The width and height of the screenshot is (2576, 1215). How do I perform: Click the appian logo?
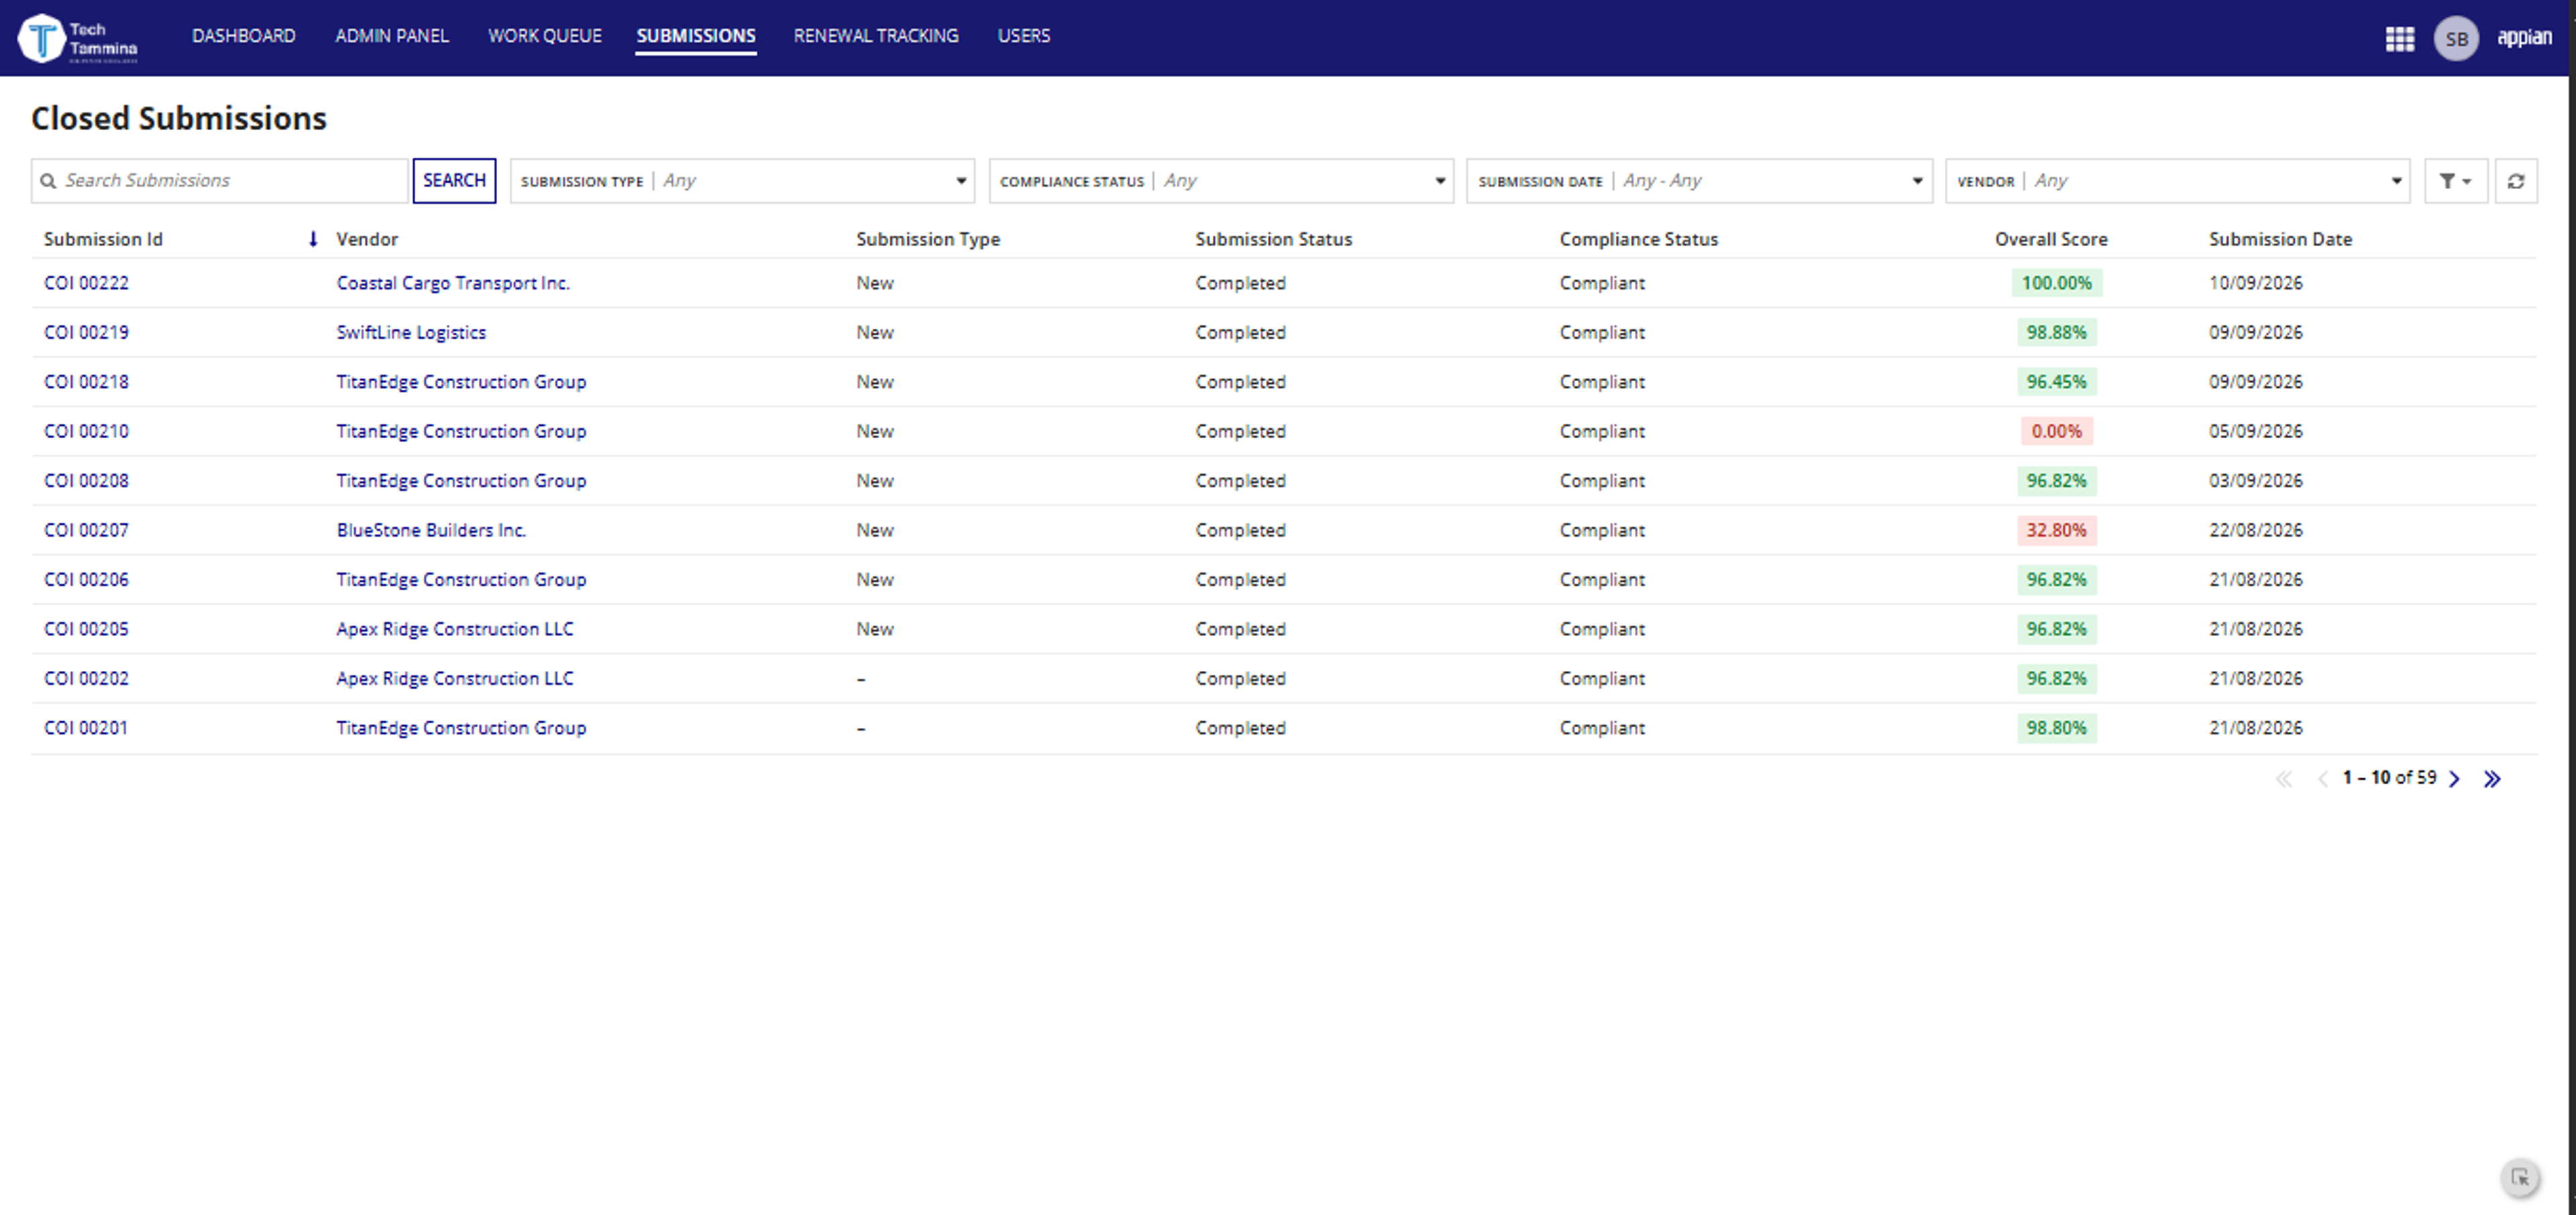tap(2524, 37)
